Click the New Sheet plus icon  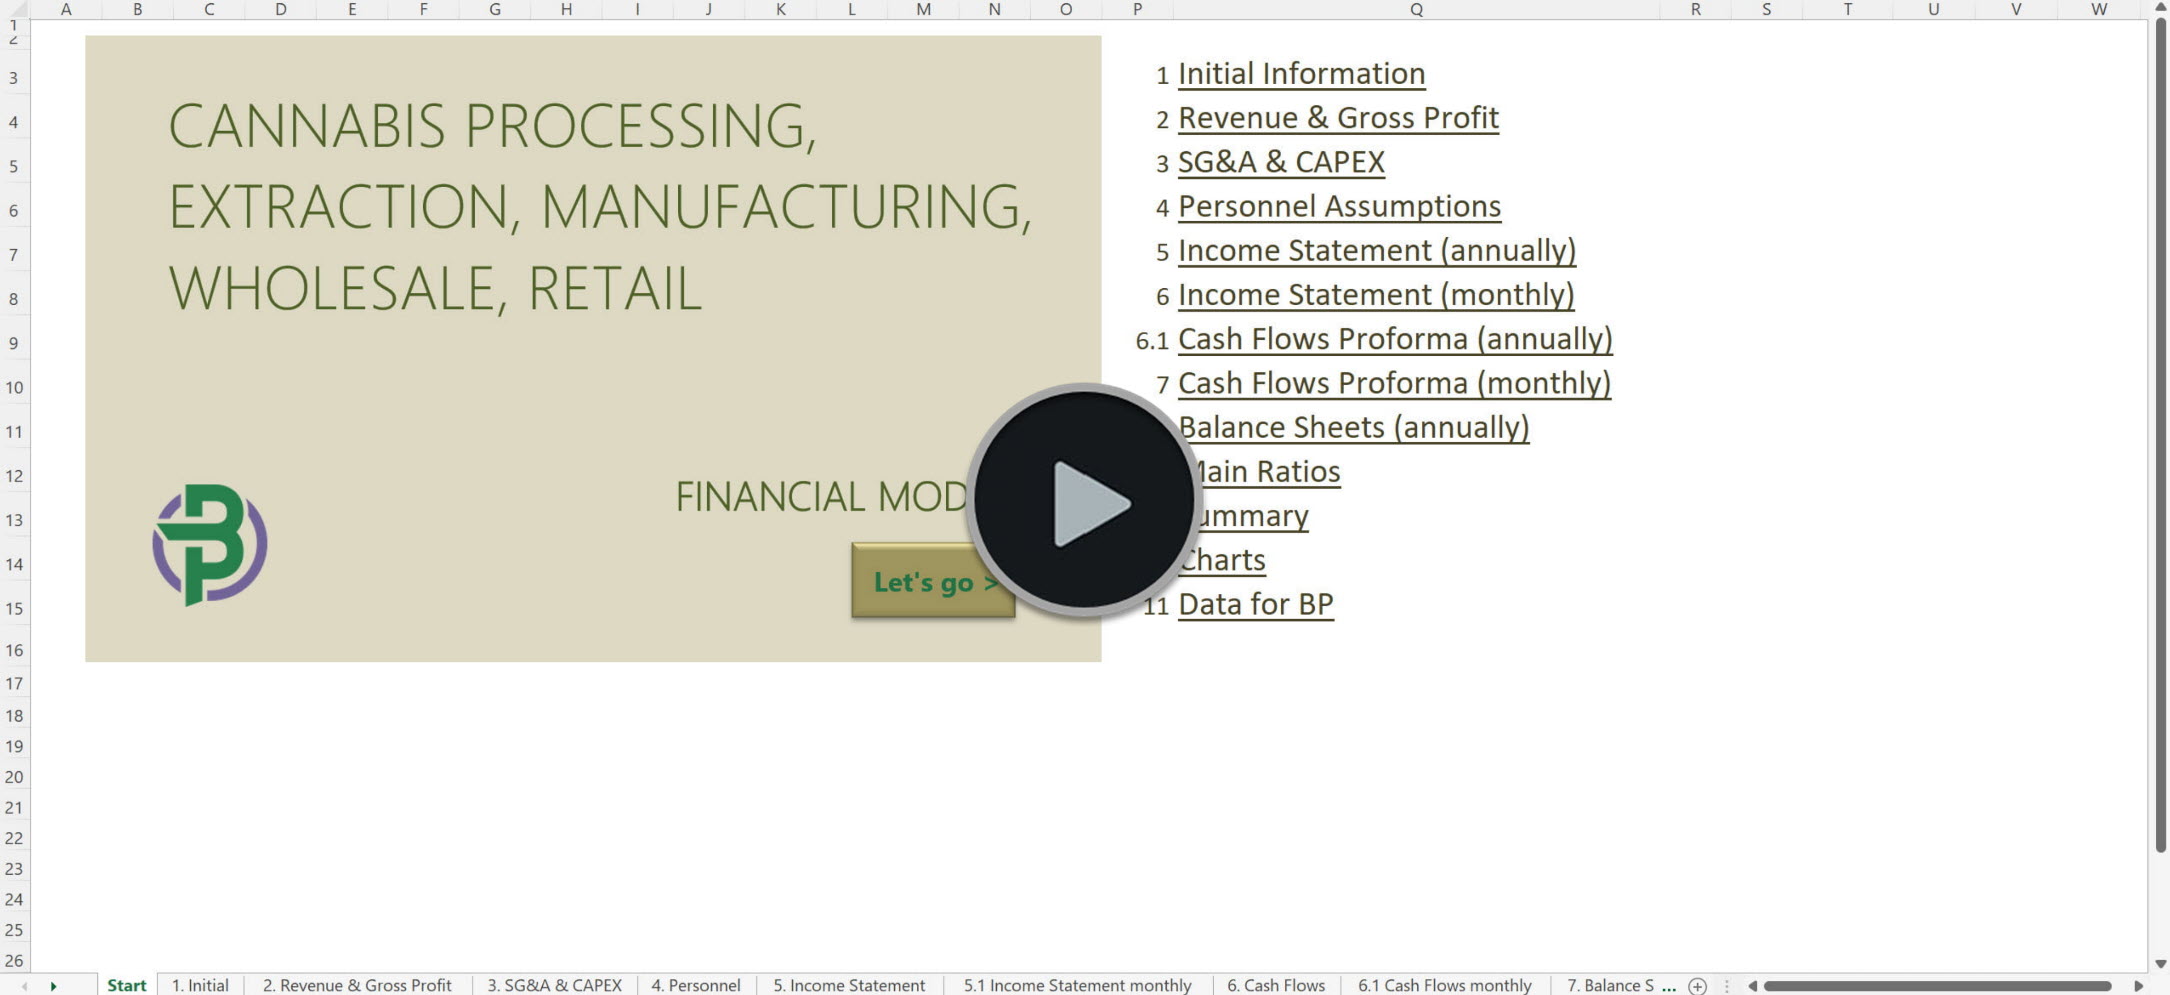coord(1697,985)
